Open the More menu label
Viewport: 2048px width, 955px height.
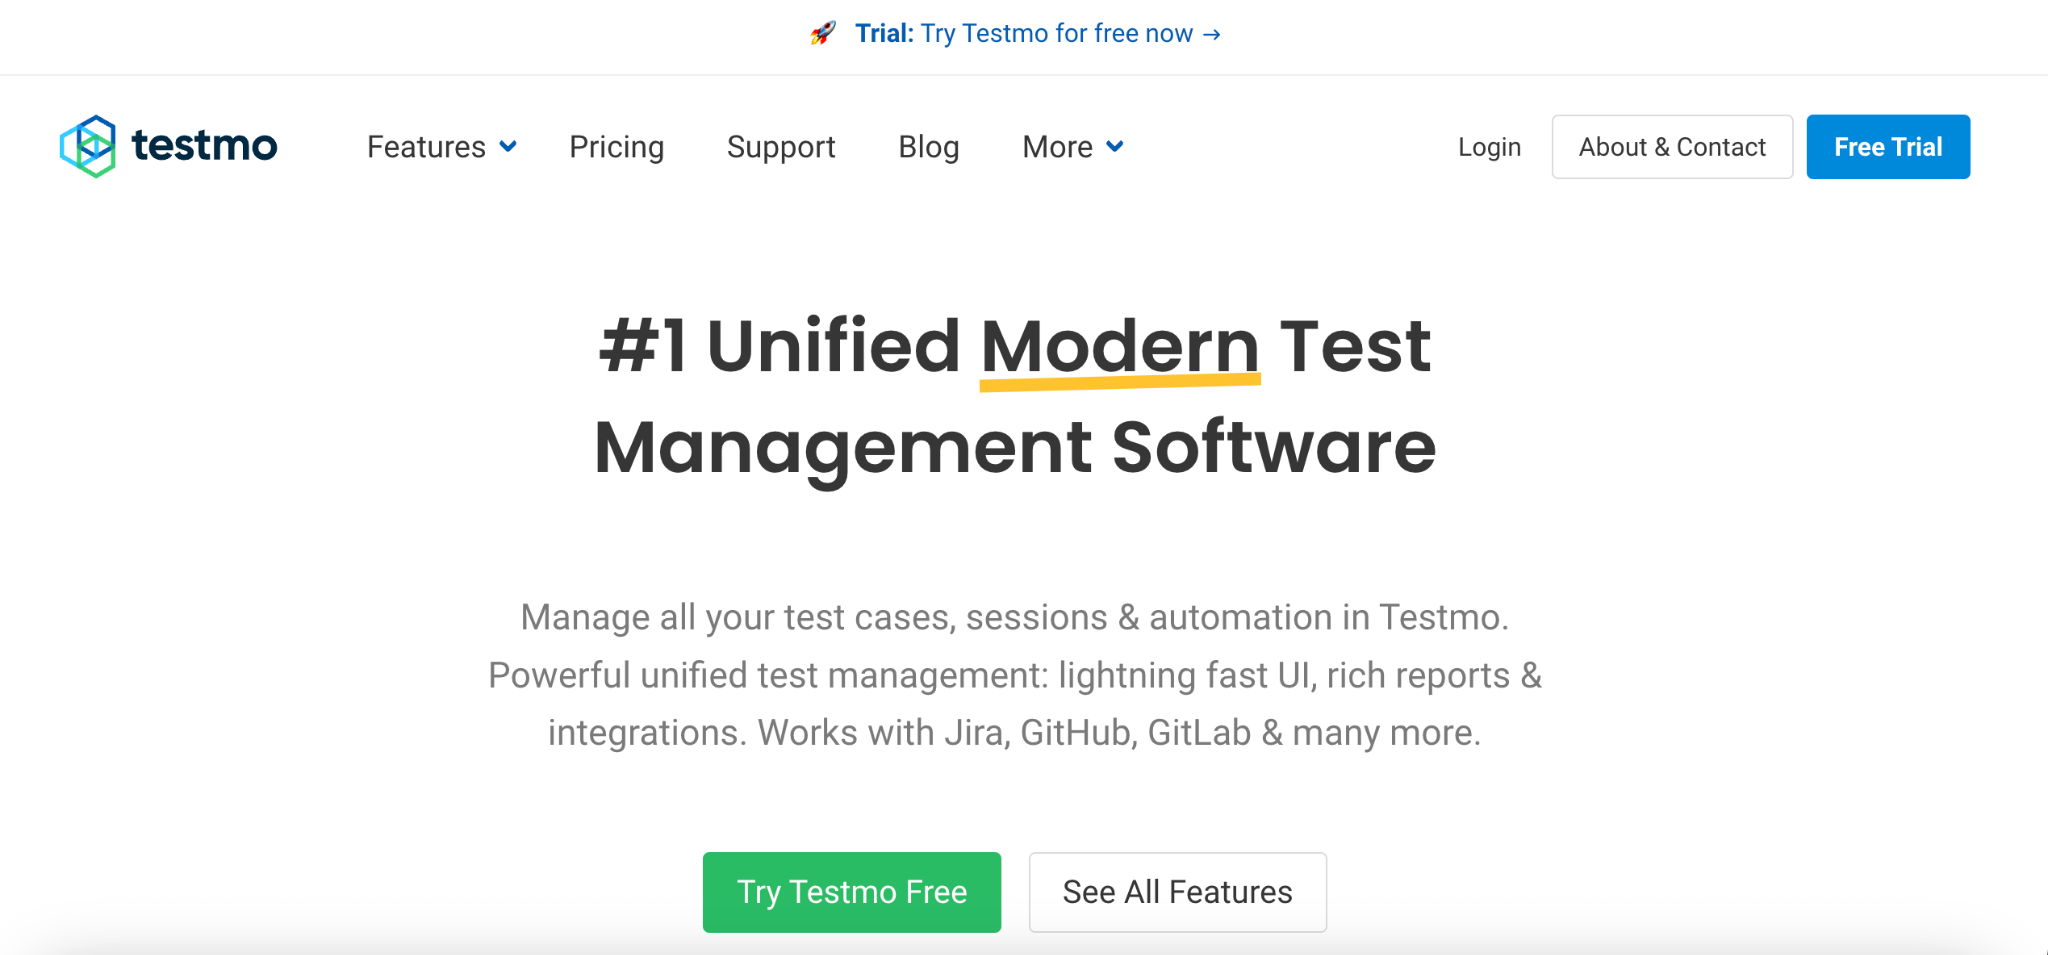point(1057,147)
